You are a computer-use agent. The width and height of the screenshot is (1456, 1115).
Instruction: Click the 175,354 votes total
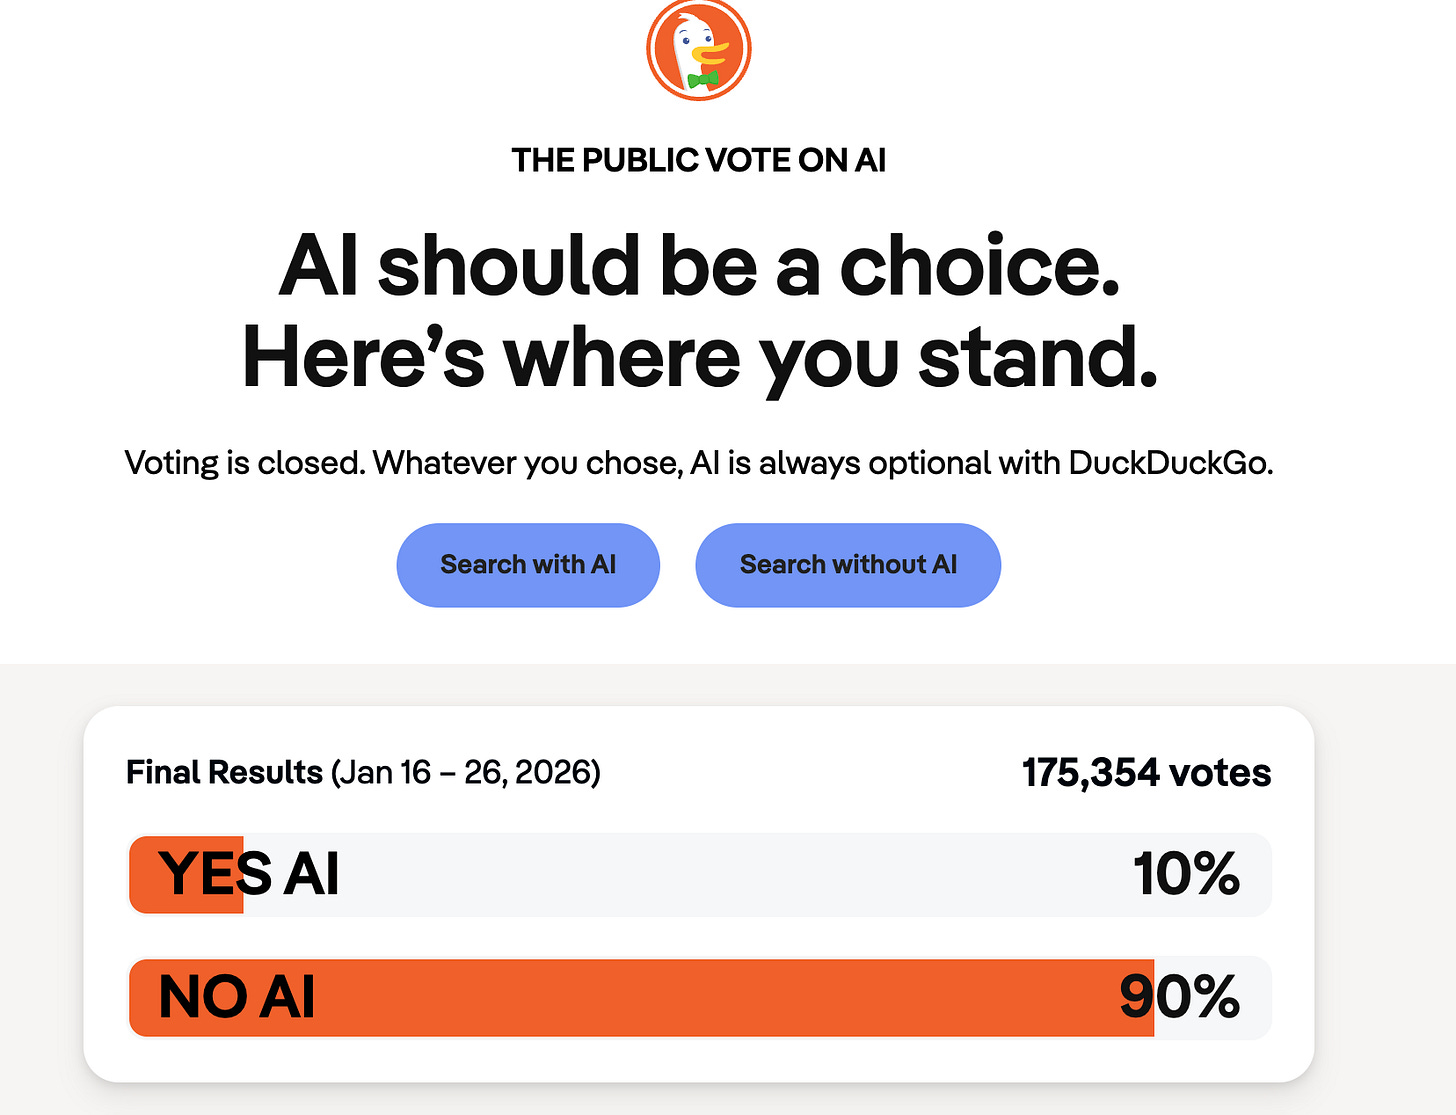[1146, 773]
